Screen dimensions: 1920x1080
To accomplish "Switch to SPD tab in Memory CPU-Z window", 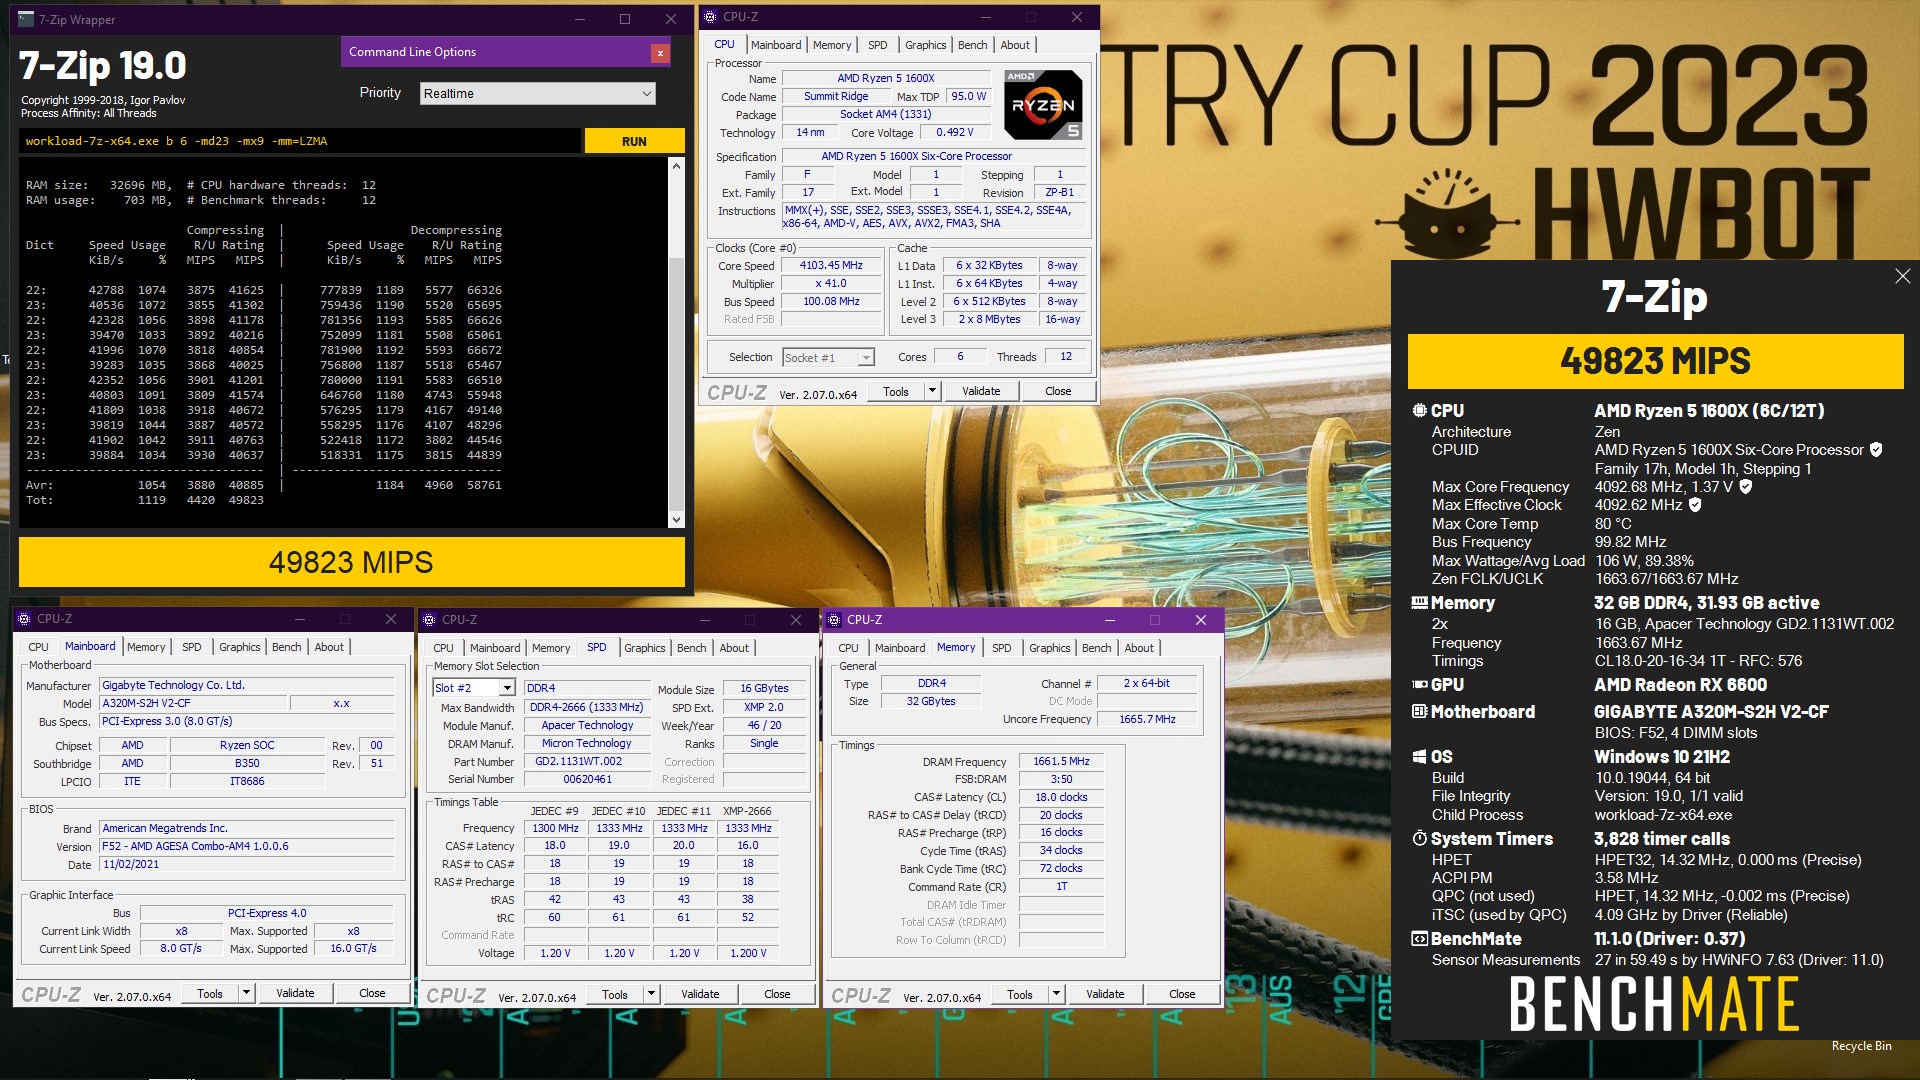I will [x=1001, y=648].
